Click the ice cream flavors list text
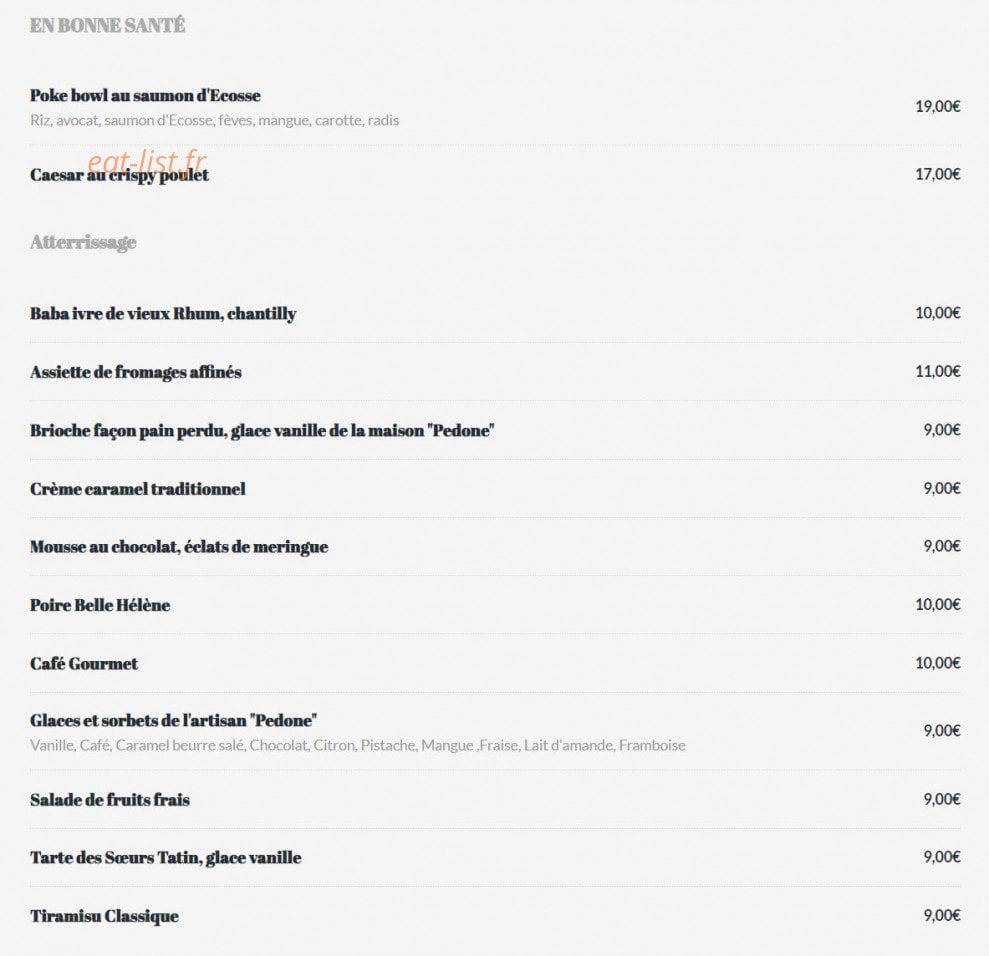Image resolution: width=989 pixels, height=956 pixels. [358, 745]
